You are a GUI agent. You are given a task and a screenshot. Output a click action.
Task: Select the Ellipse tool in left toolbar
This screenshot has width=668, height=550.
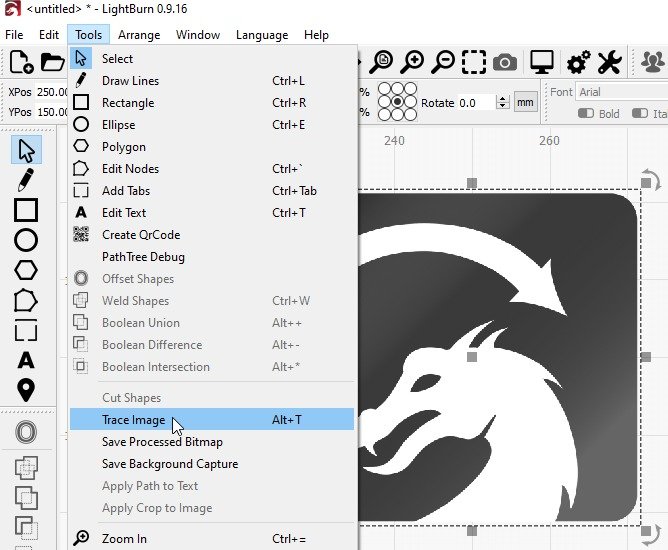pyautogui.click(x=26, y=240)
